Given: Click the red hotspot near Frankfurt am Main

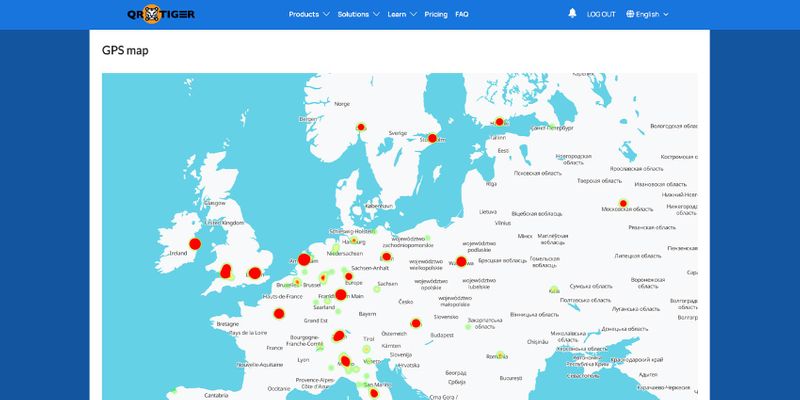Looking at the screenshot, I should pyautogui.click(x=341, y=294).
